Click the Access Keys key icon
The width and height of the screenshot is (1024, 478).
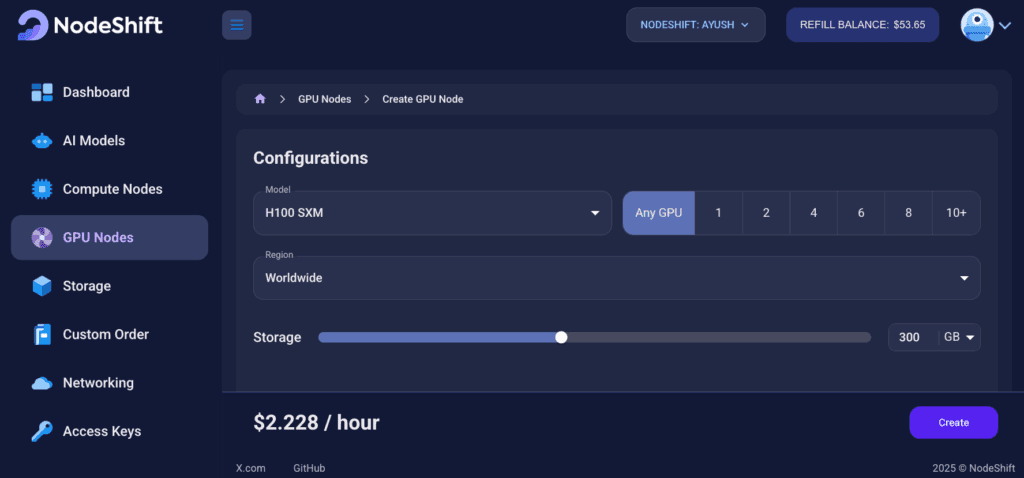coord(42,431)
